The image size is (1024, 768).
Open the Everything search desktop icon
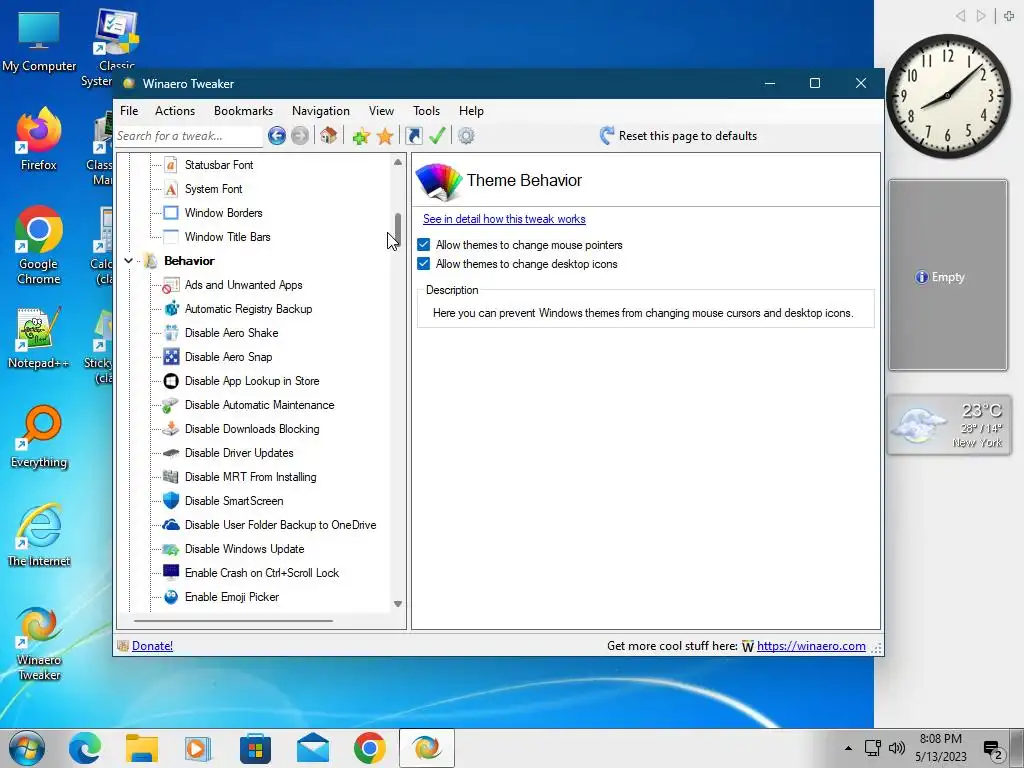[39, 437]
